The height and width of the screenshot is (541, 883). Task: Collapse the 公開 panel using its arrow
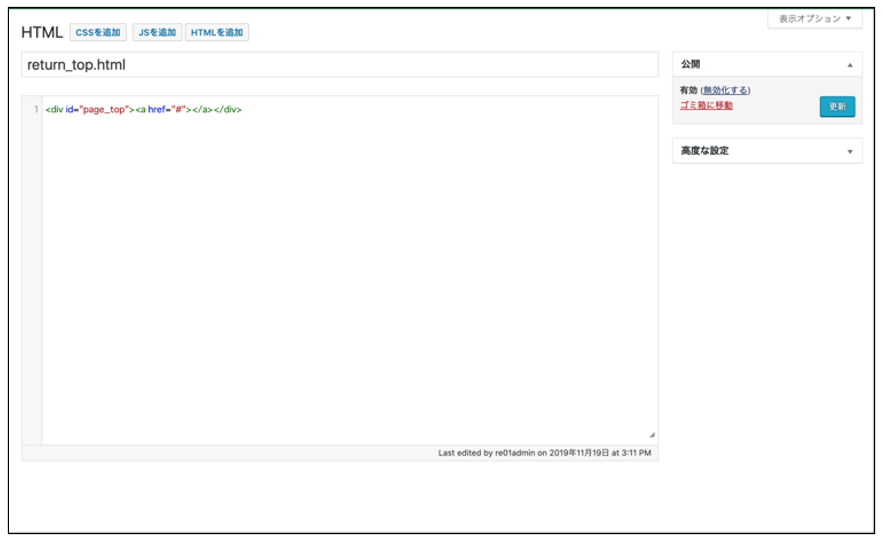tap(849, 65)
